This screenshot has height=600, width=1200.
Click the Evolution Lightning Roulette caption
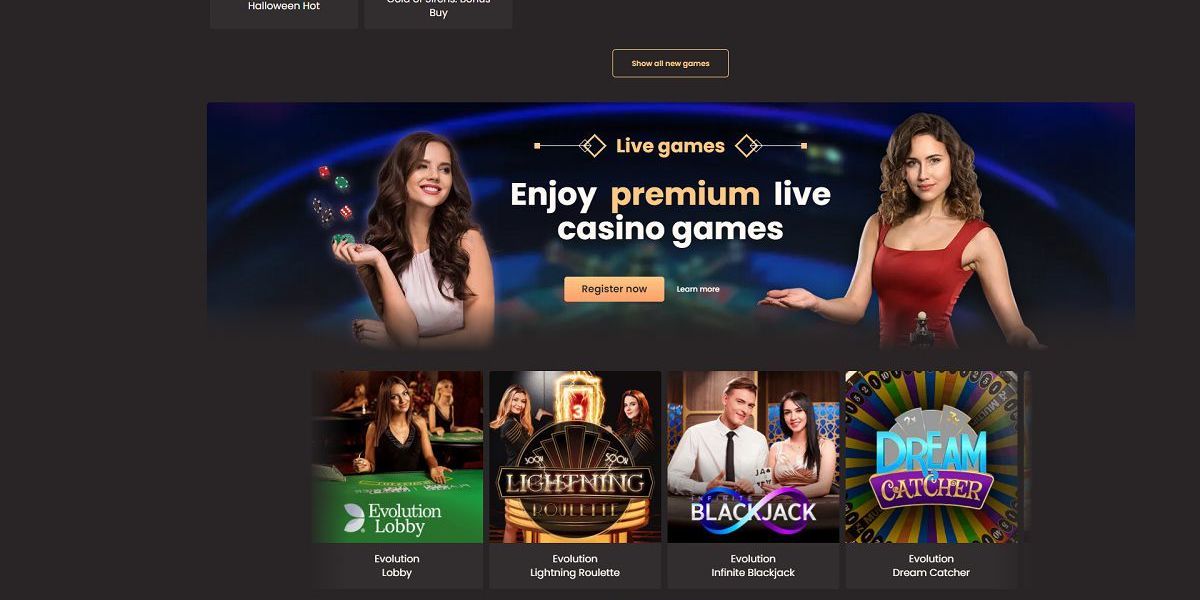tap(575, 566)
